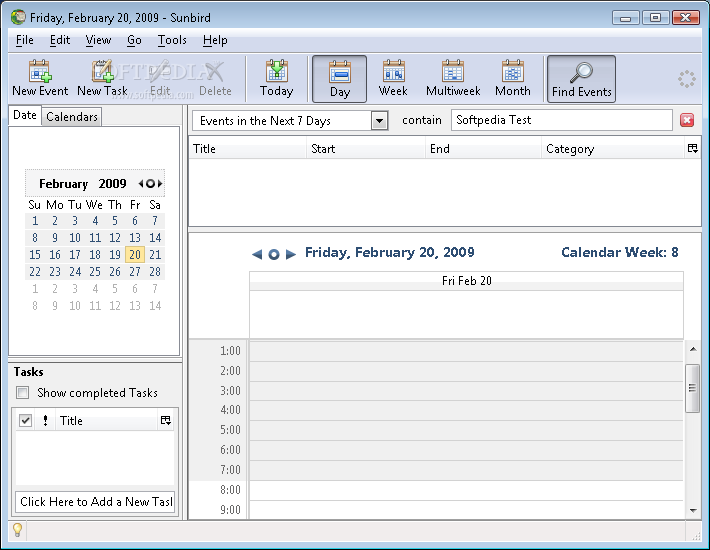Viewport: 710px width, 550px height.
Task: Click 2009 year in mini calendar
Action: coord(112,183)
